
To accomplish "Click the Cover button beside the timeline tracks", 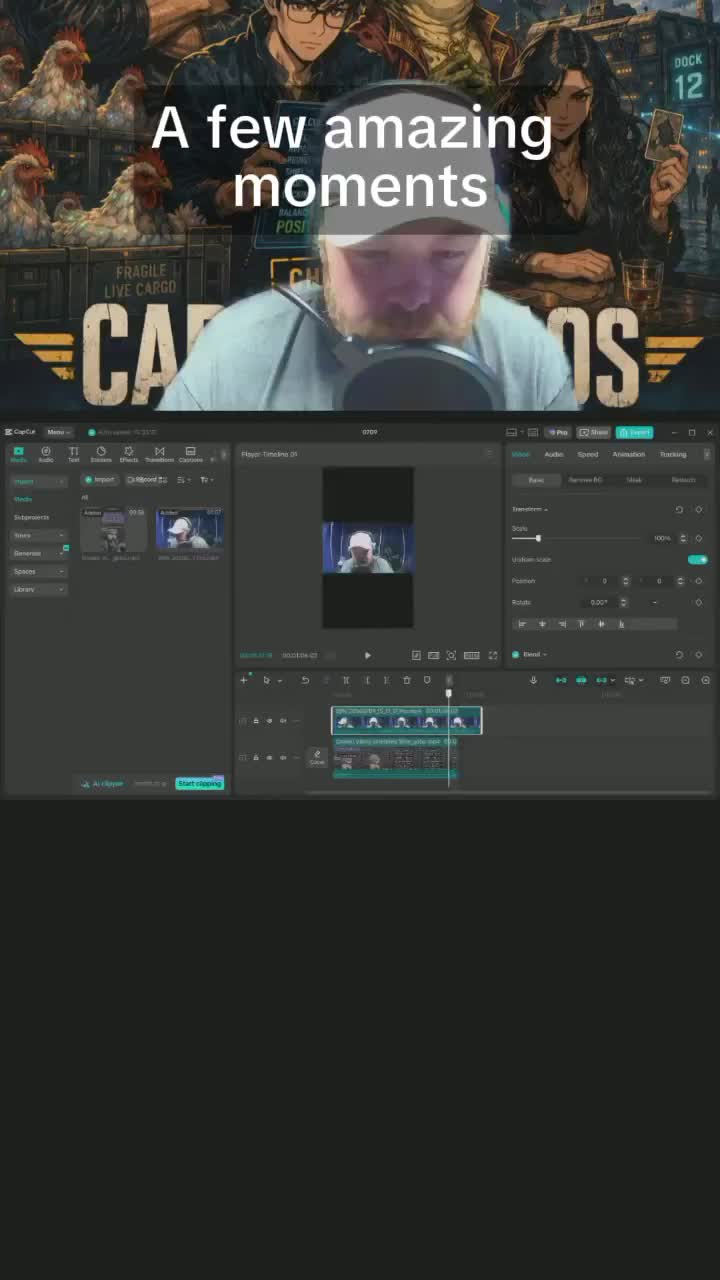I will [x=317, y=757].
